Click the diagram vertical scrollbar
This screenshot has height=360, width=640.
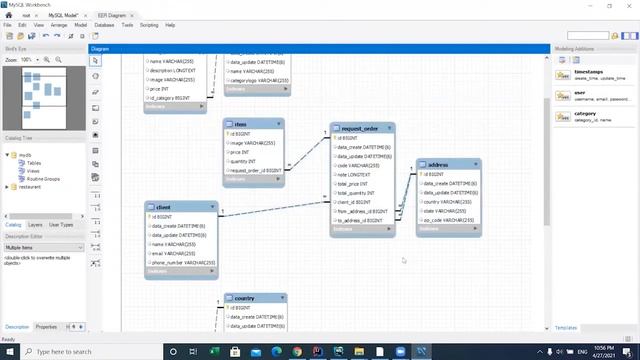547,162
